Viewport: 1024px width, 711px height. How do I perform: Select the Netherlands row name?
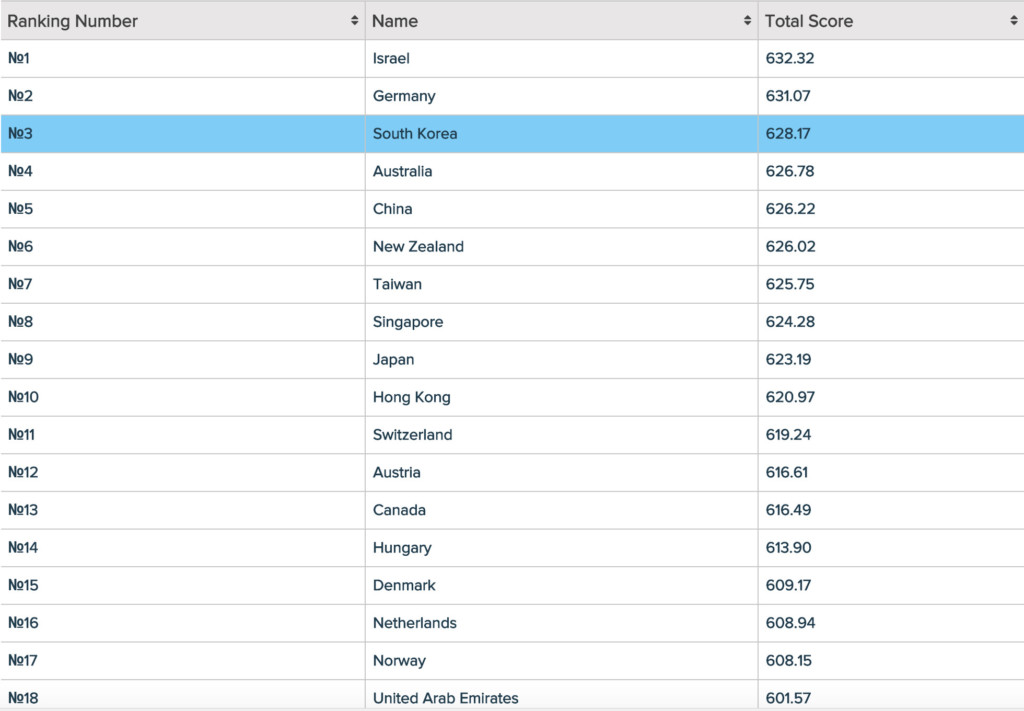point(414,624)
